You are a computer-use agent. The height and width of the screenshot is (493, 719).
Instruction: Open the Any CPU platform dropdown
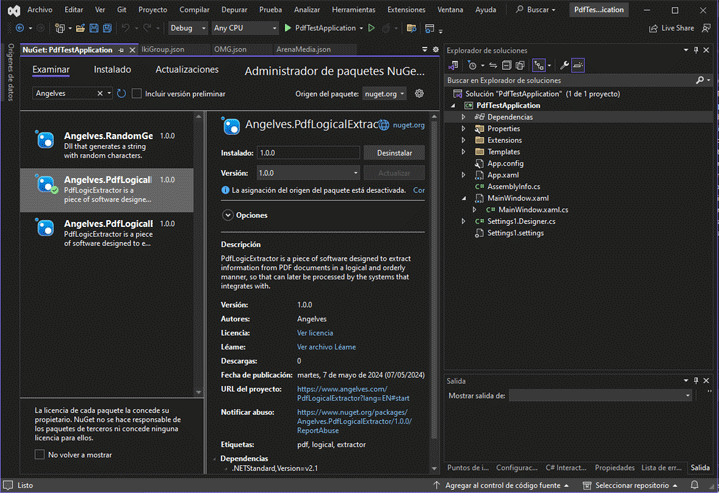[245, 28]
